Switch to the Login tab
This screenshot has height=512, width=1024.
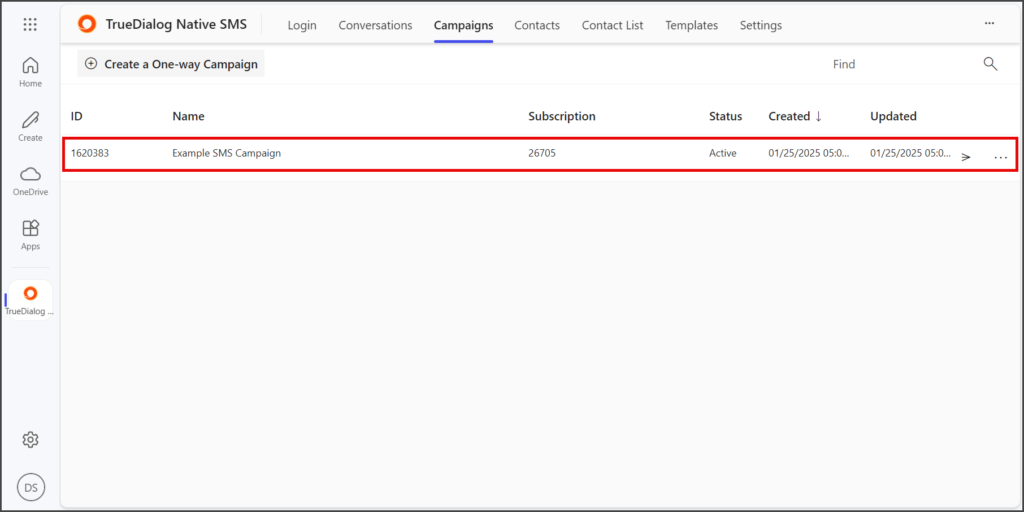[x=302, y=25]
